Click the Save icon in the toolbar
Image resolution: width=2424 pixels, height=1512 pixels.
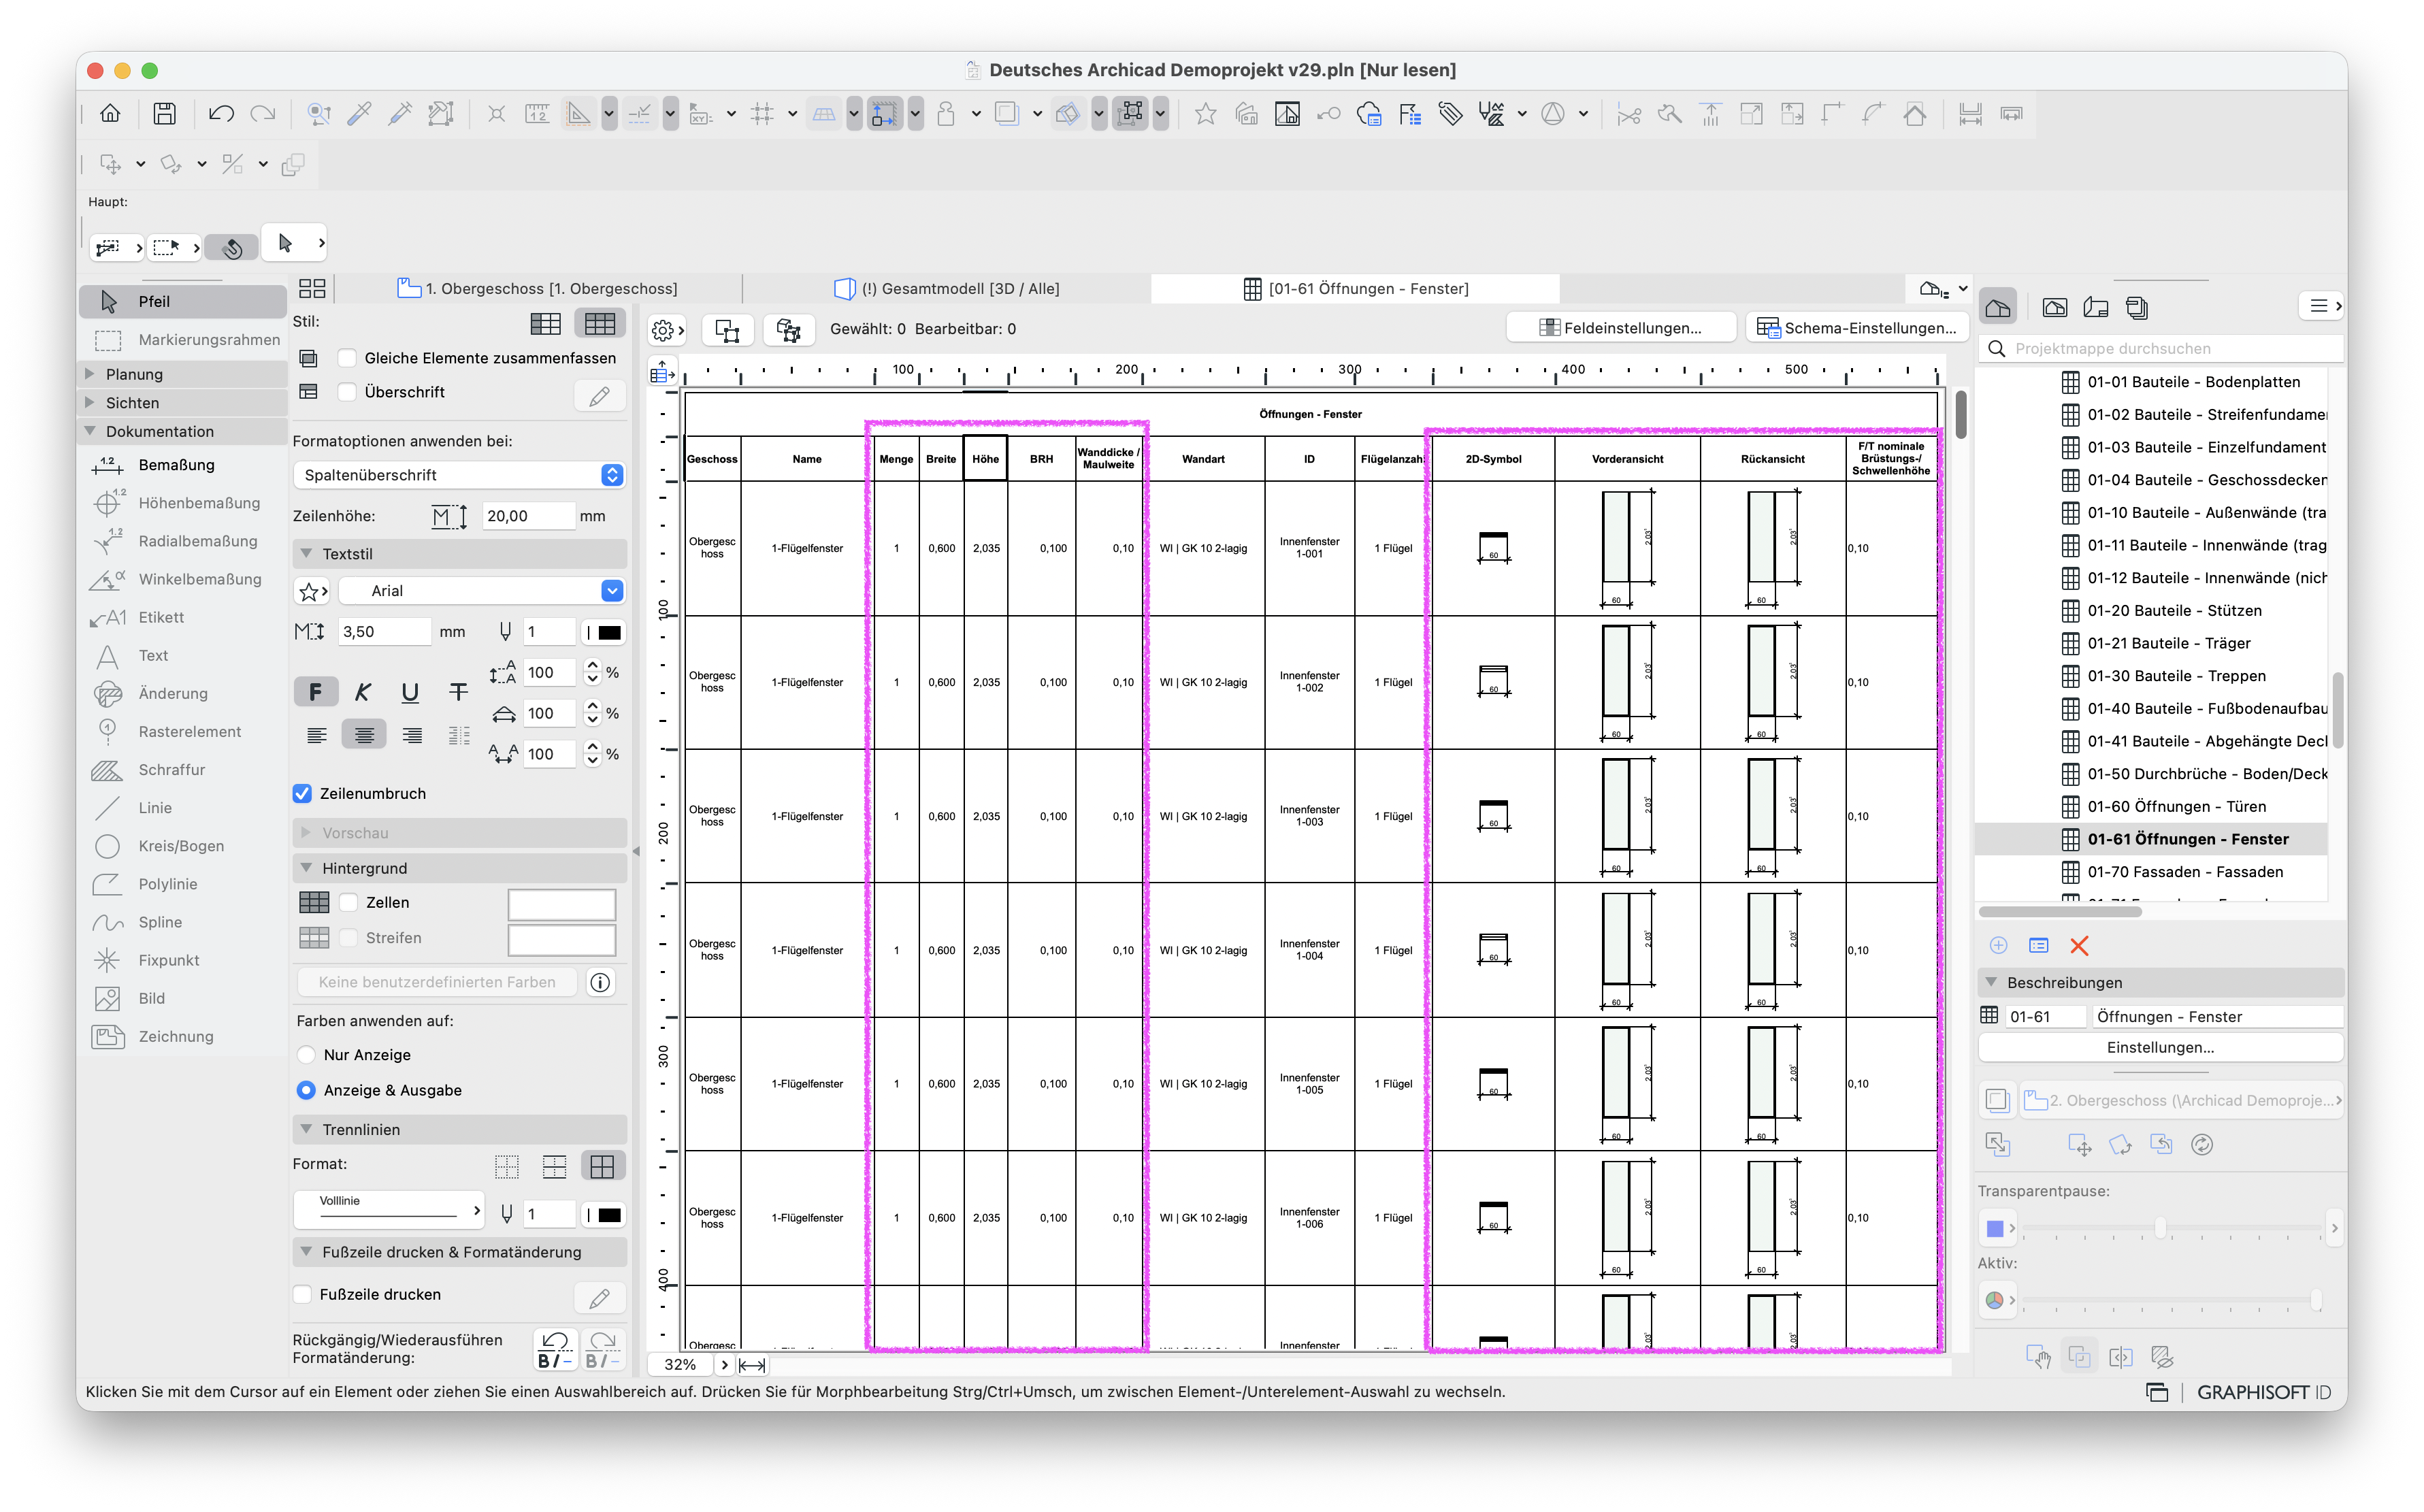[164, 114]
